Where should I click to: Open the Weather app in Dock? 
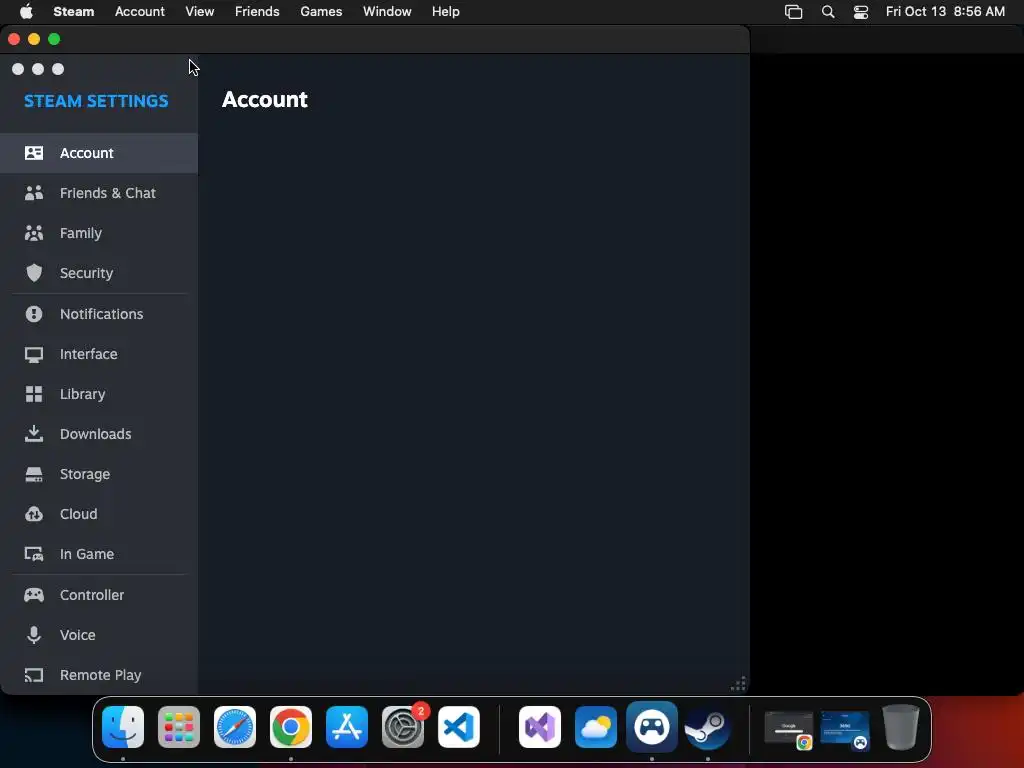(x=596, y=727)
